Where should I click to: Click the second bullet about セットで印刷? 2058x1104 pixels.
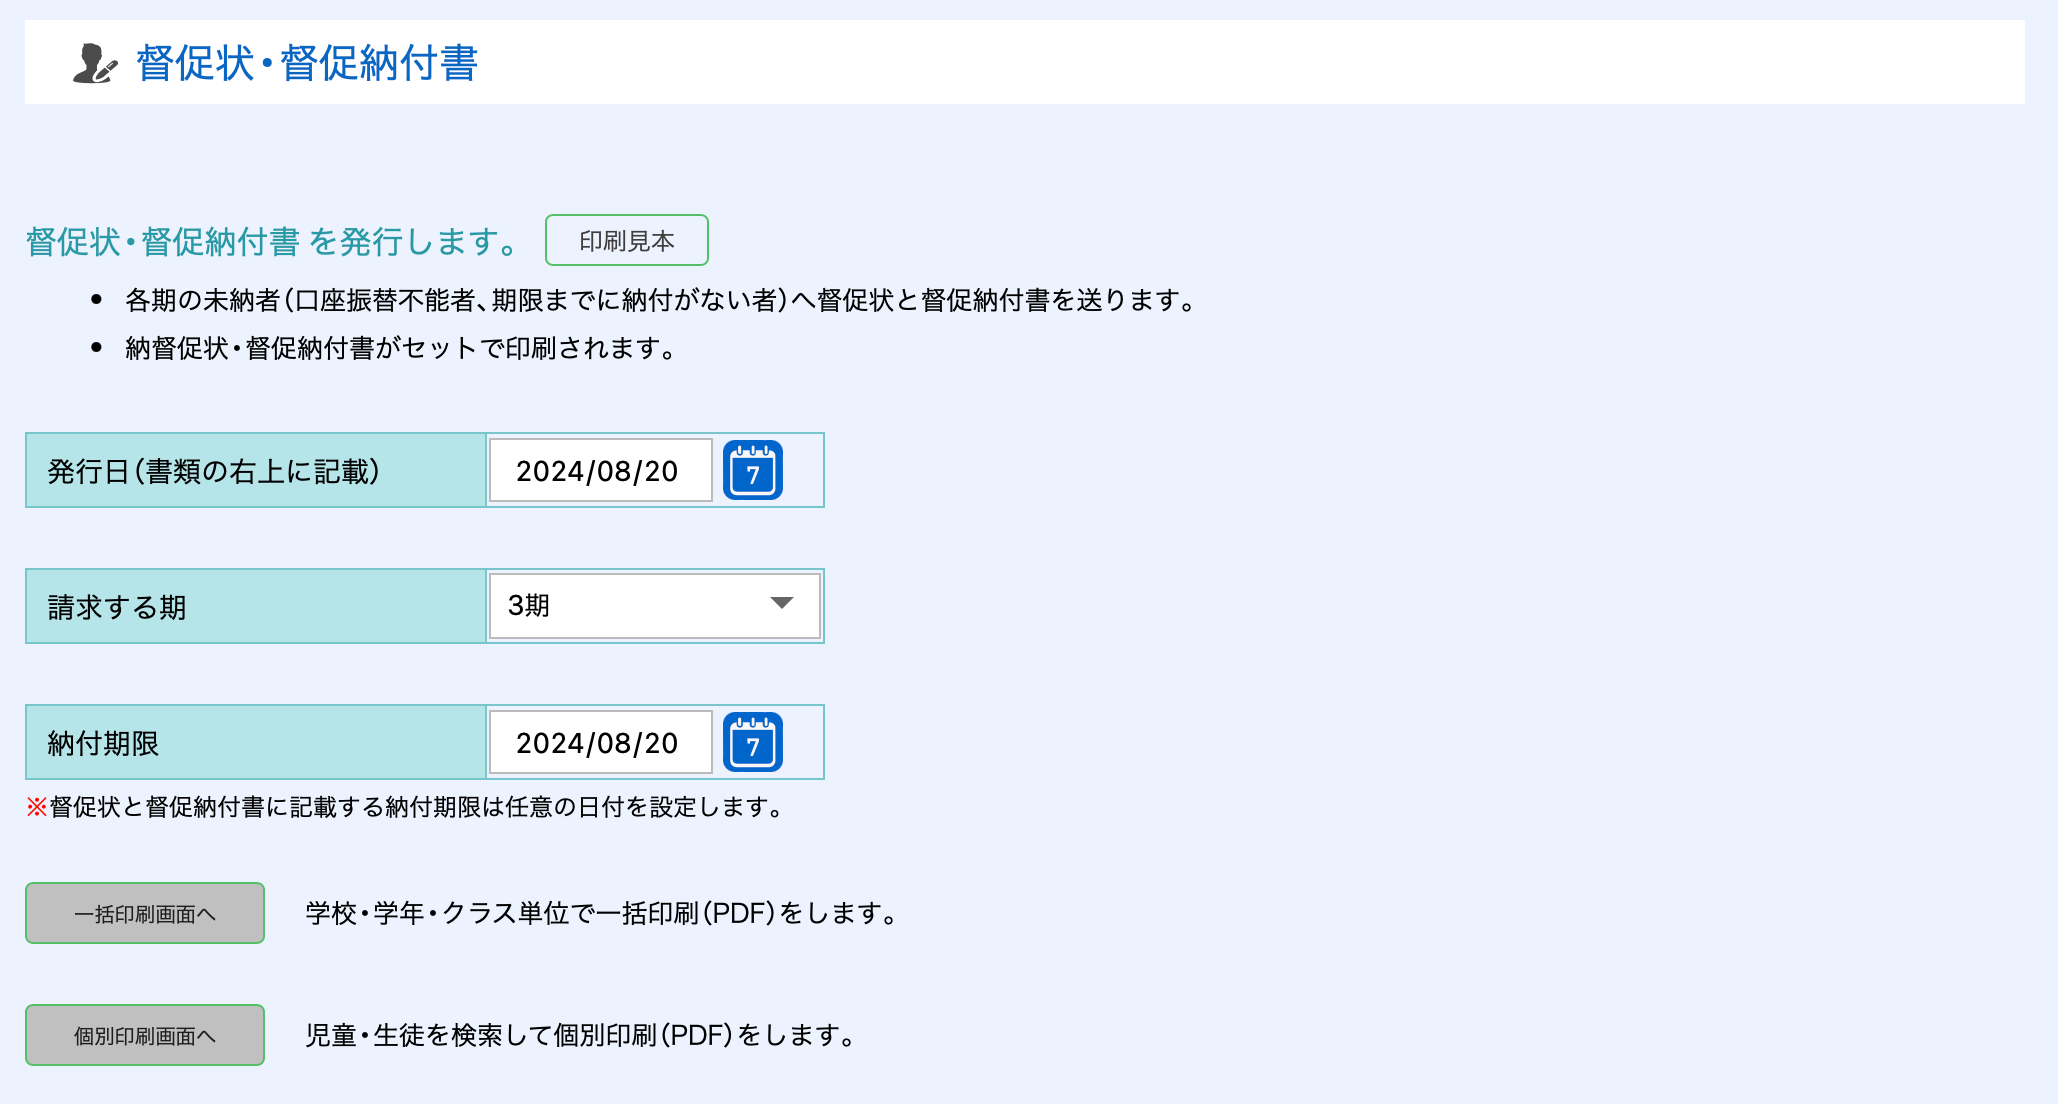pyautogui.click(x=402, y=348)
